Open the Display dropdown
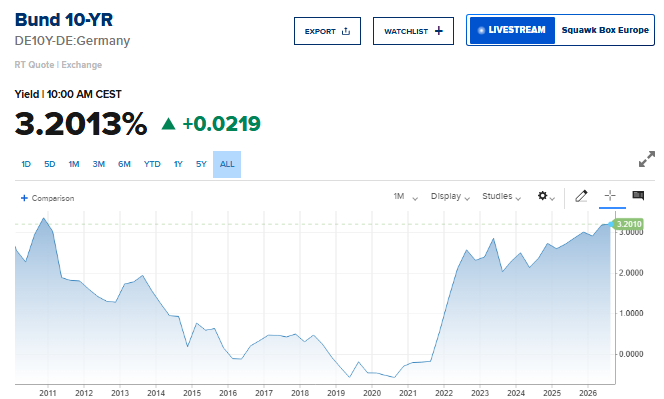 pyautogui.click(x=450, y=197)
